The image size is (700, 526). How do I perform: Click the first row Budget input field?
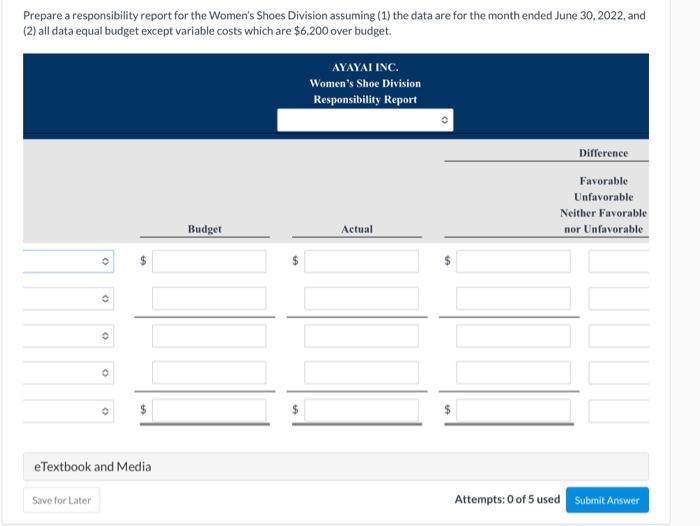click(209, 261)
